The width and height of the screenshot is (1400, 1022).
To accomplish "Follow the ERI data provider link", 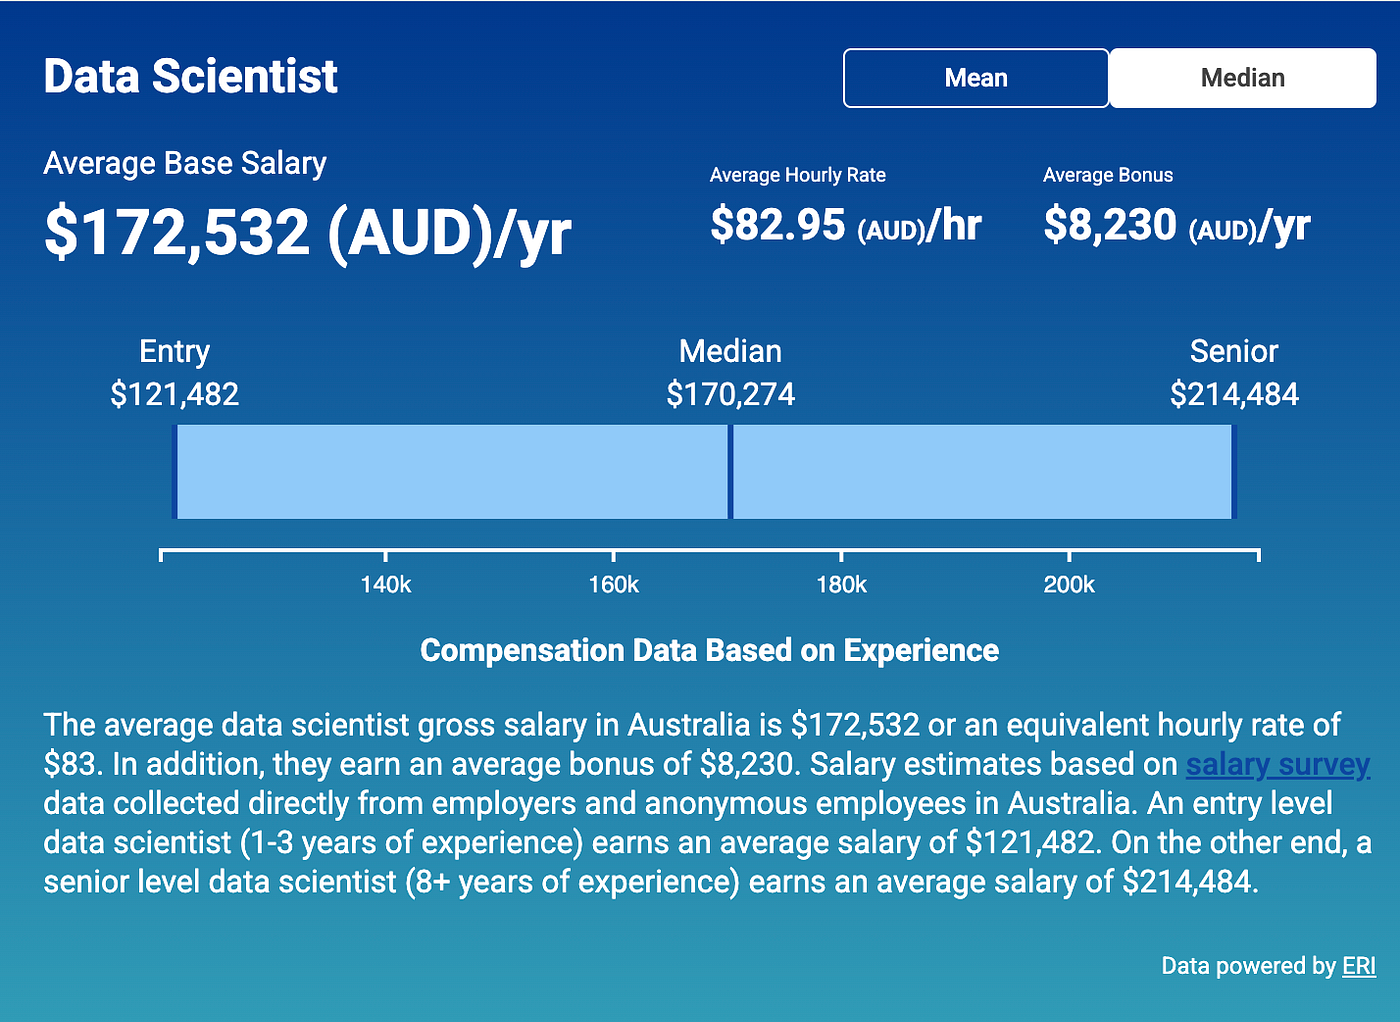I will [x=1359, y=966].
